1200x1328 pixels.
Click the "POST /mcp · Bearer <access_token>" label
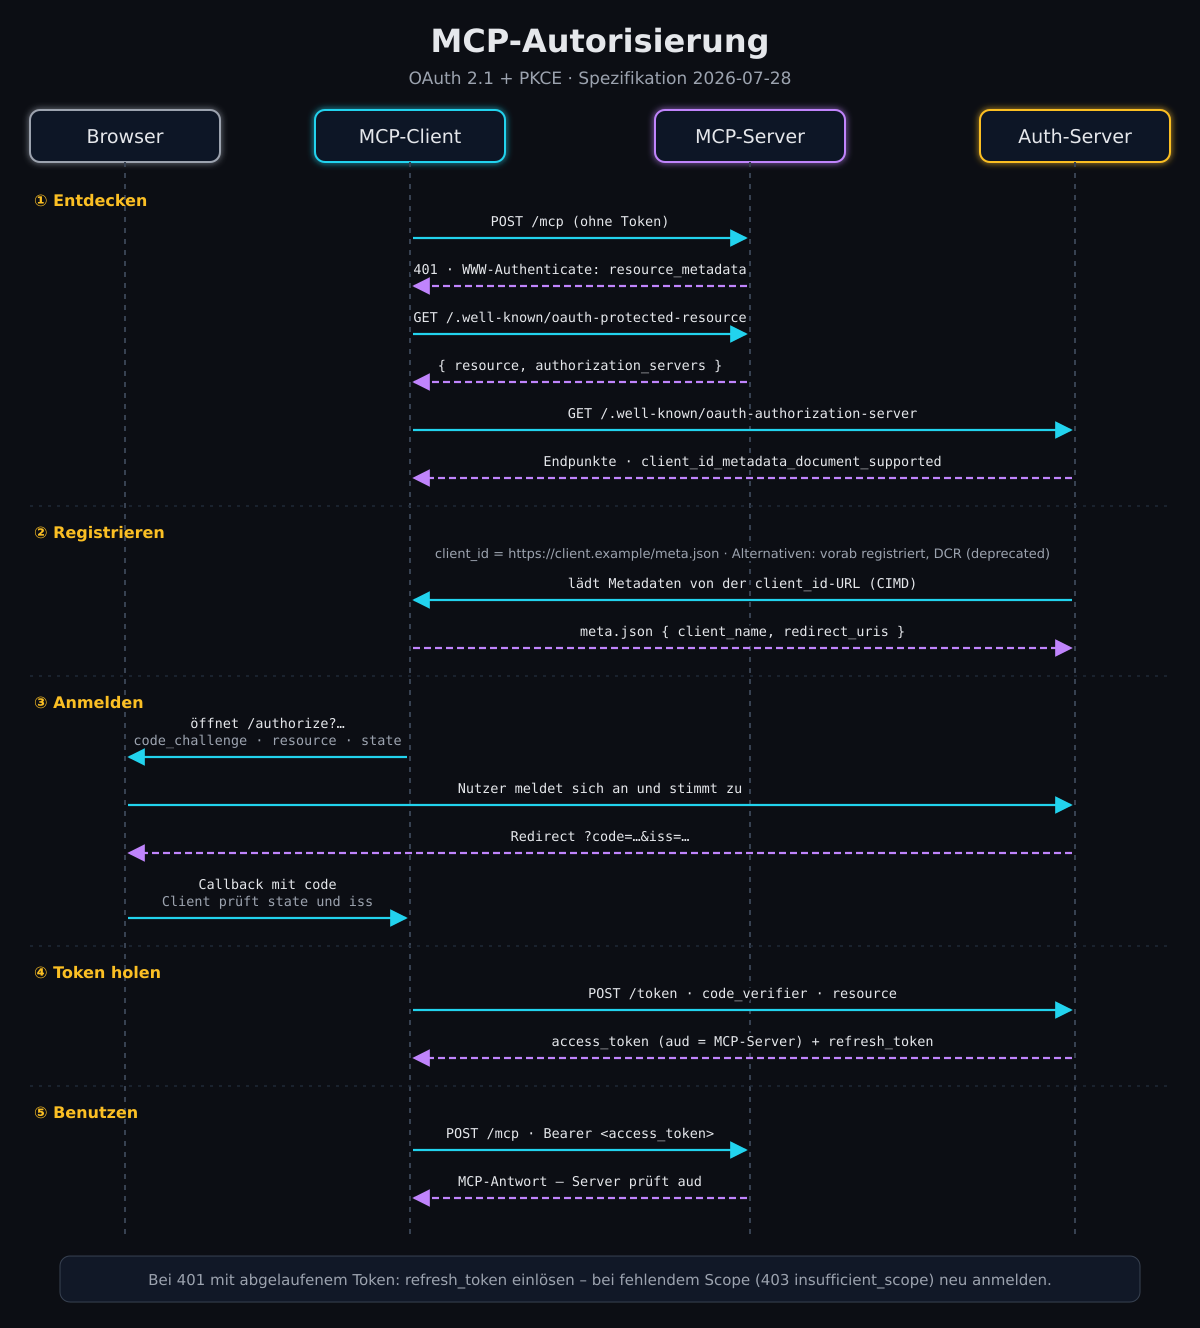(580, 1134)
